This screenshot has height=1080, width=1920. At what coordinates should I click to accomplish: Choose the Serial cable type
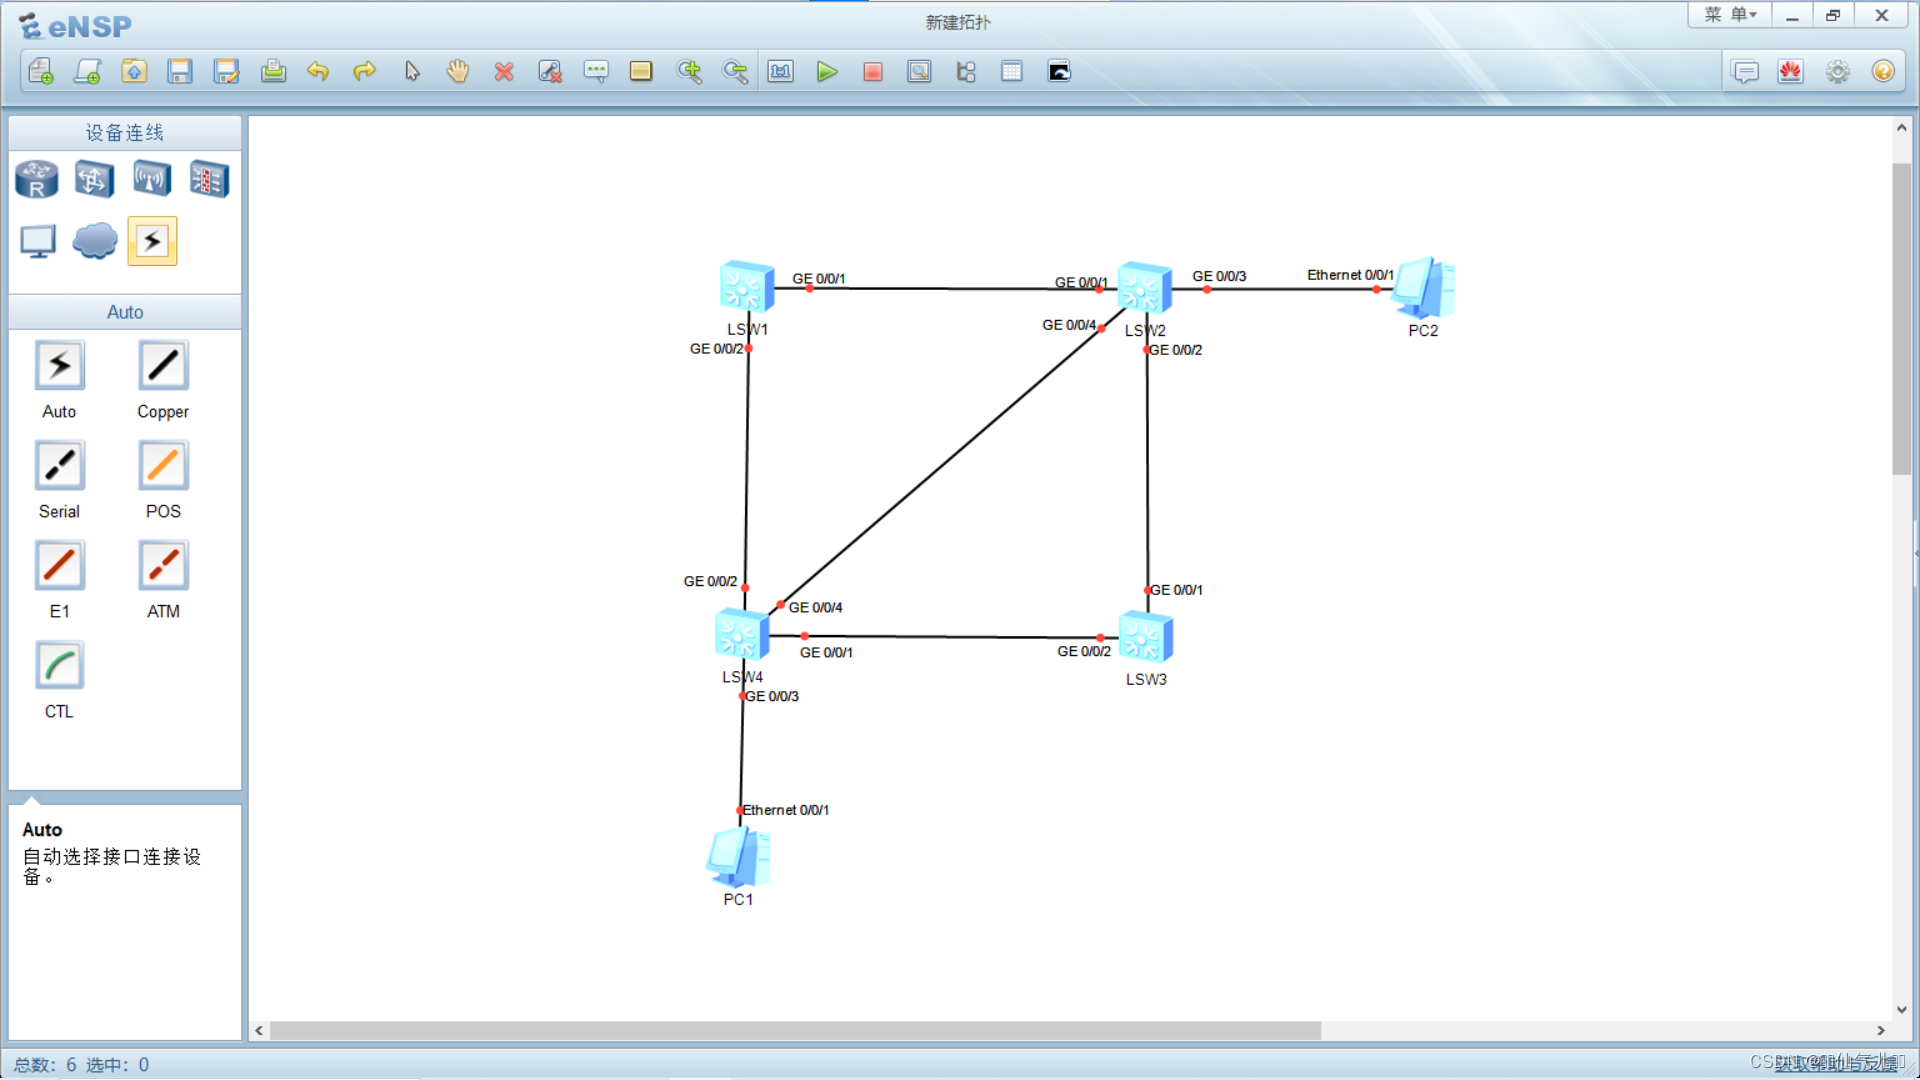pos(59,466)
